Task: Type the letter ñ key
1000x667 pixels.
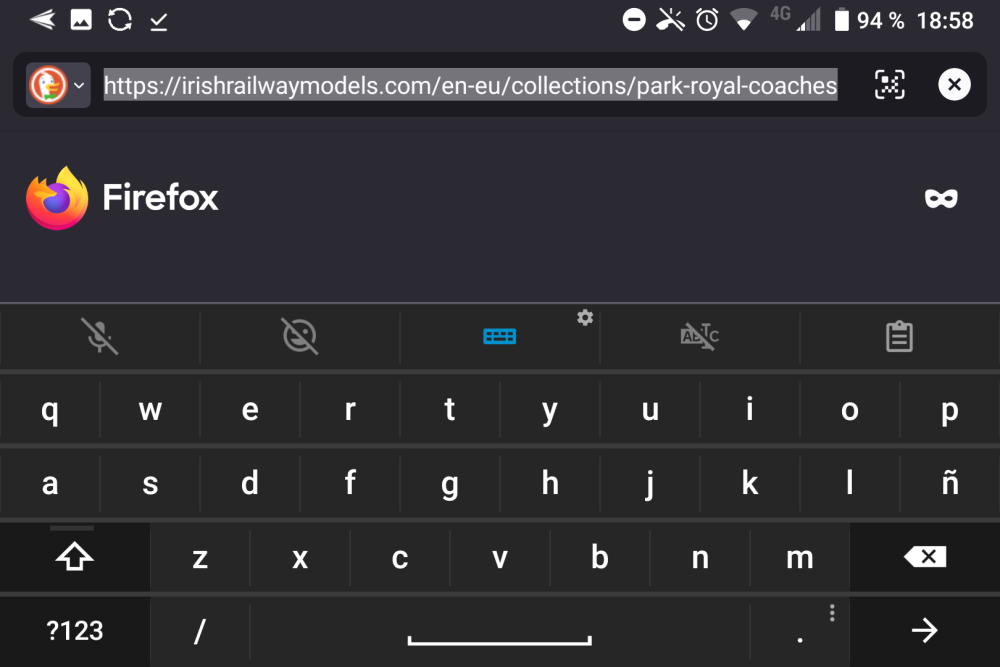Action: 949,484
